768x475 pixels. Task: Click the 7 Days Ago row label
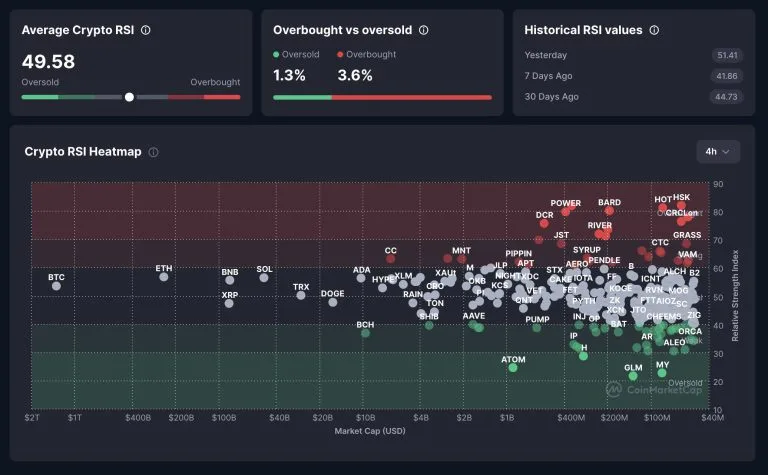point(549,76)
